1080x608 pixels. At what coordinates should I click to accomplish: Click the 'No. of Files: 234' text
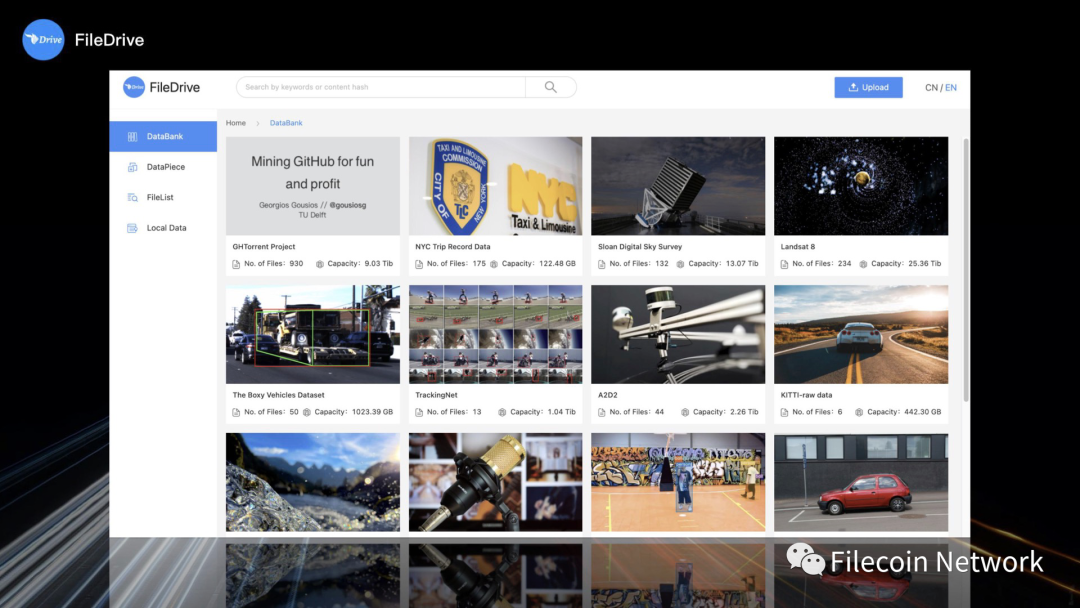click(x=822, y=264)
